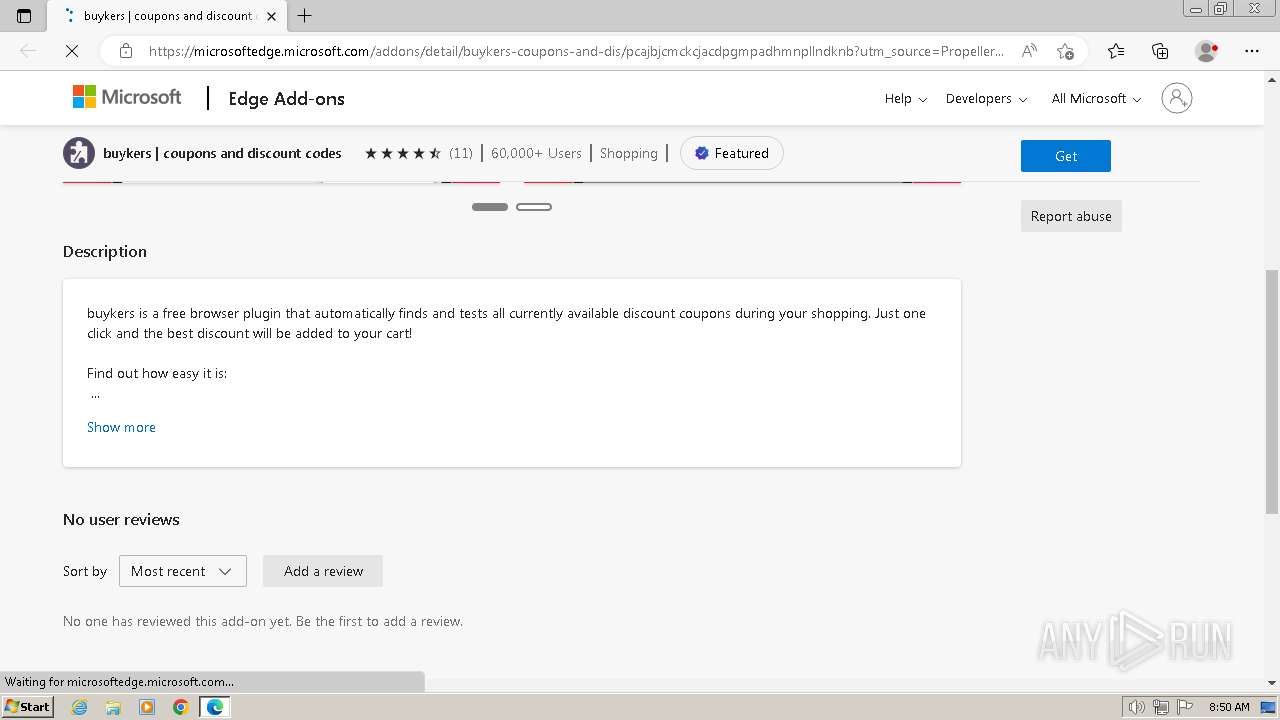Click the 'Waiting for microsoftedge' status text
The width and height of the screenshot is (1280, 720).
coord(120,682)
